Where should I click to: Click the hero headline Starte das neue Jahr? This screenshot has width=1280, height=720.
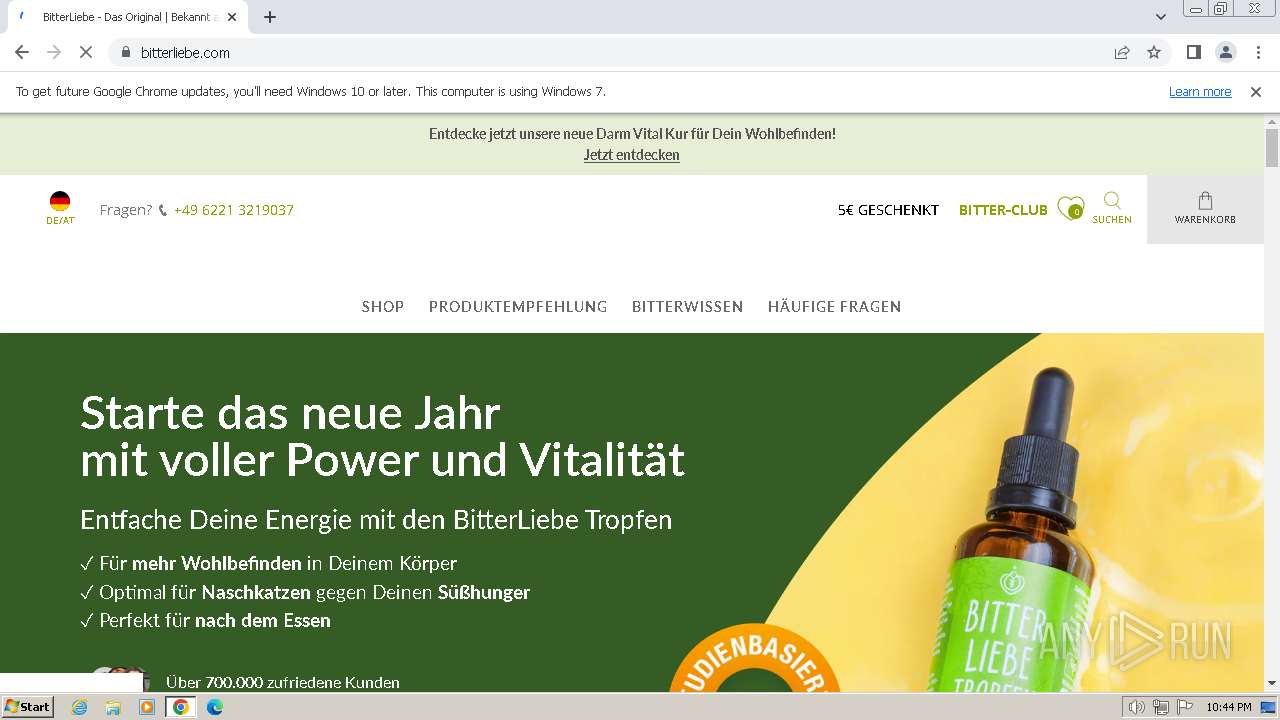[290, 412]
